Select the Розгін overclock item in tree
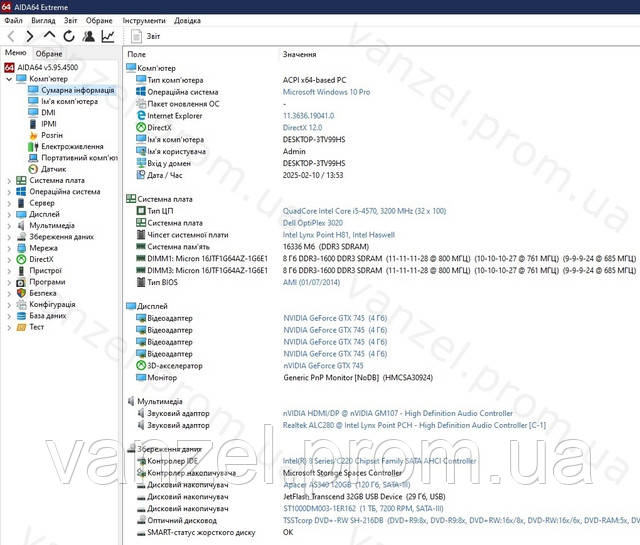Viewport: 640px width, 545px height. point(52,135)
